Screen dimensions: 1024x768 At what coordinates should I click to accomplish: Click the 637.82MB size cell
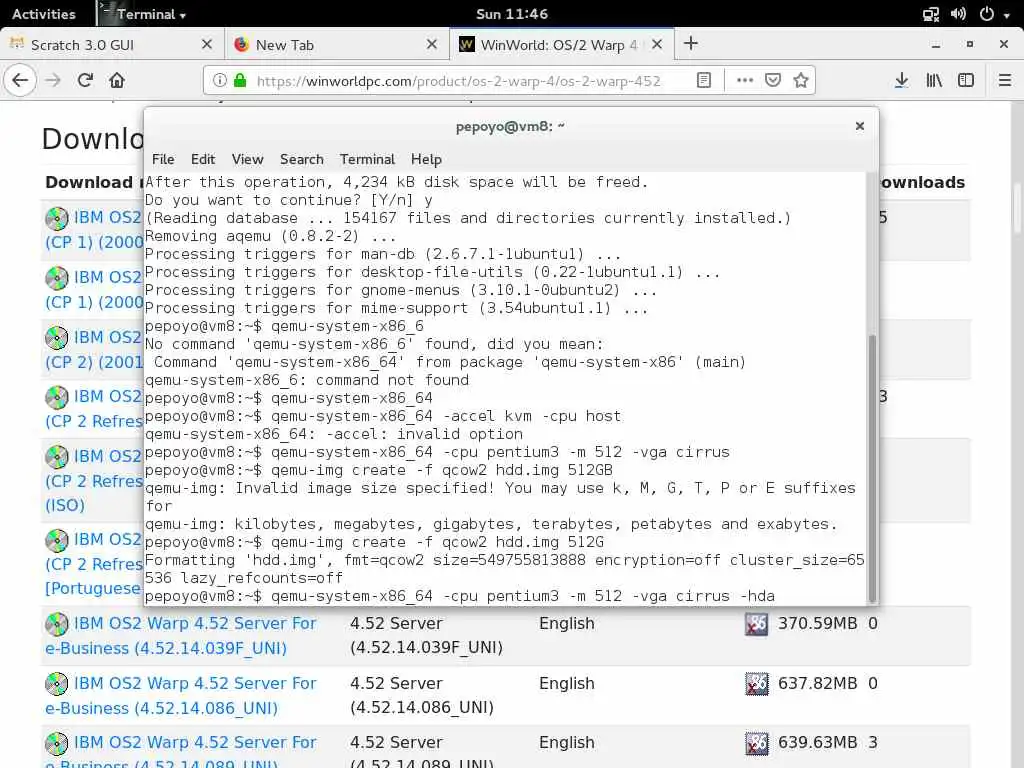click(817, 684)
